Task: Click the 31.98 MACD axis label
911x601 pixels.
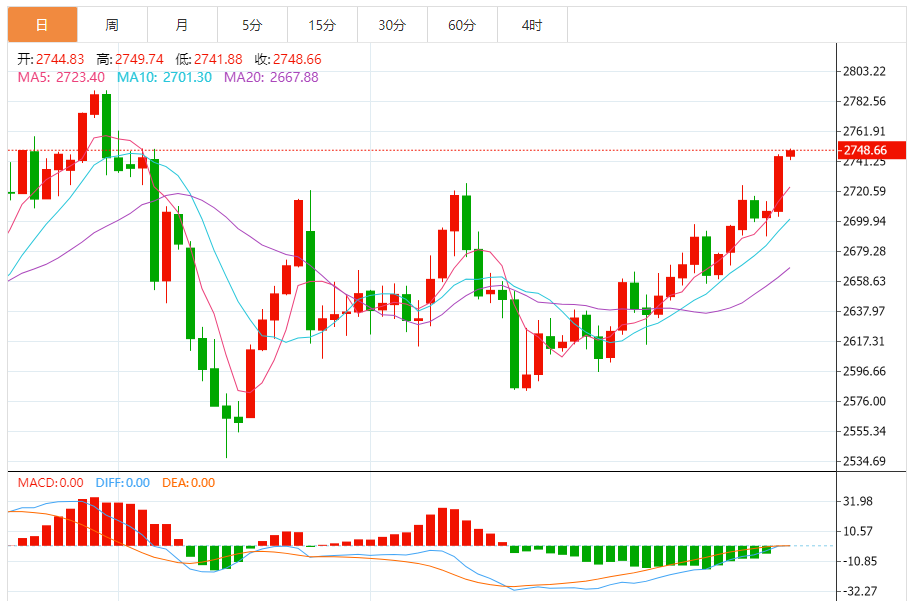Action: [858, 501]
